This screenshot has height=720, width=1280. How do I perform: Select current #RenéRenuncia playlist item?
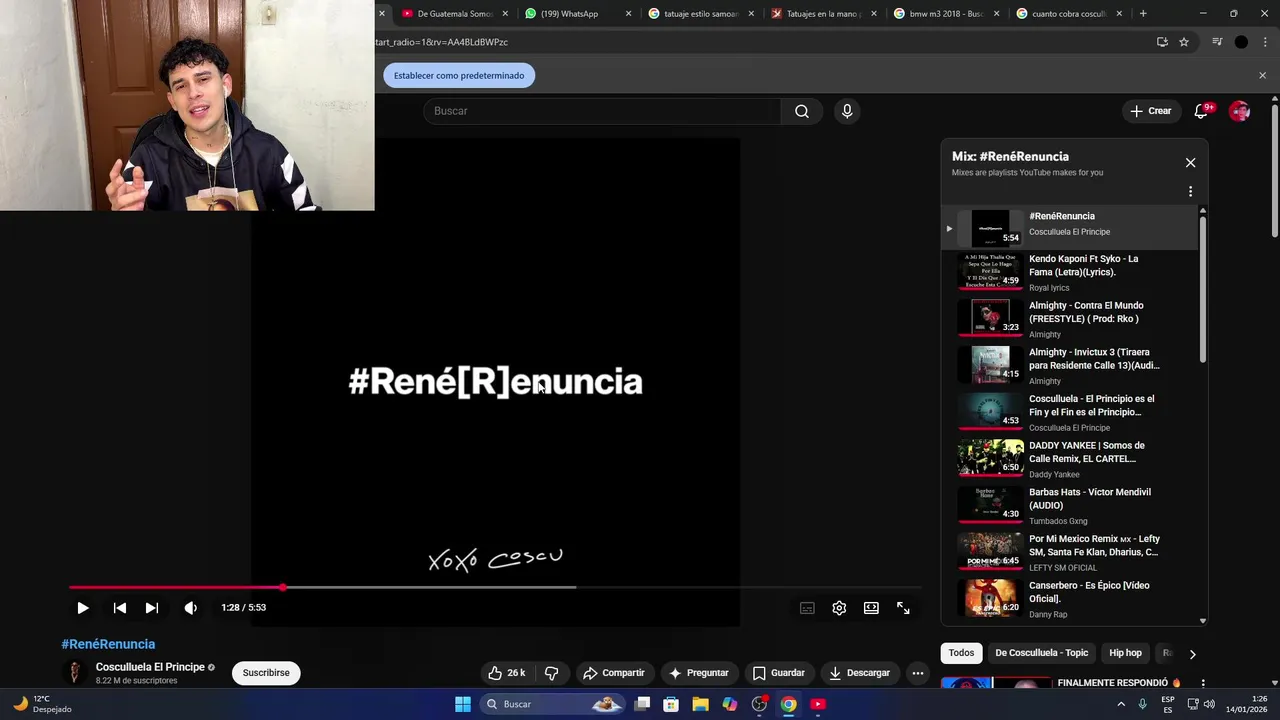pos(1070,227)
